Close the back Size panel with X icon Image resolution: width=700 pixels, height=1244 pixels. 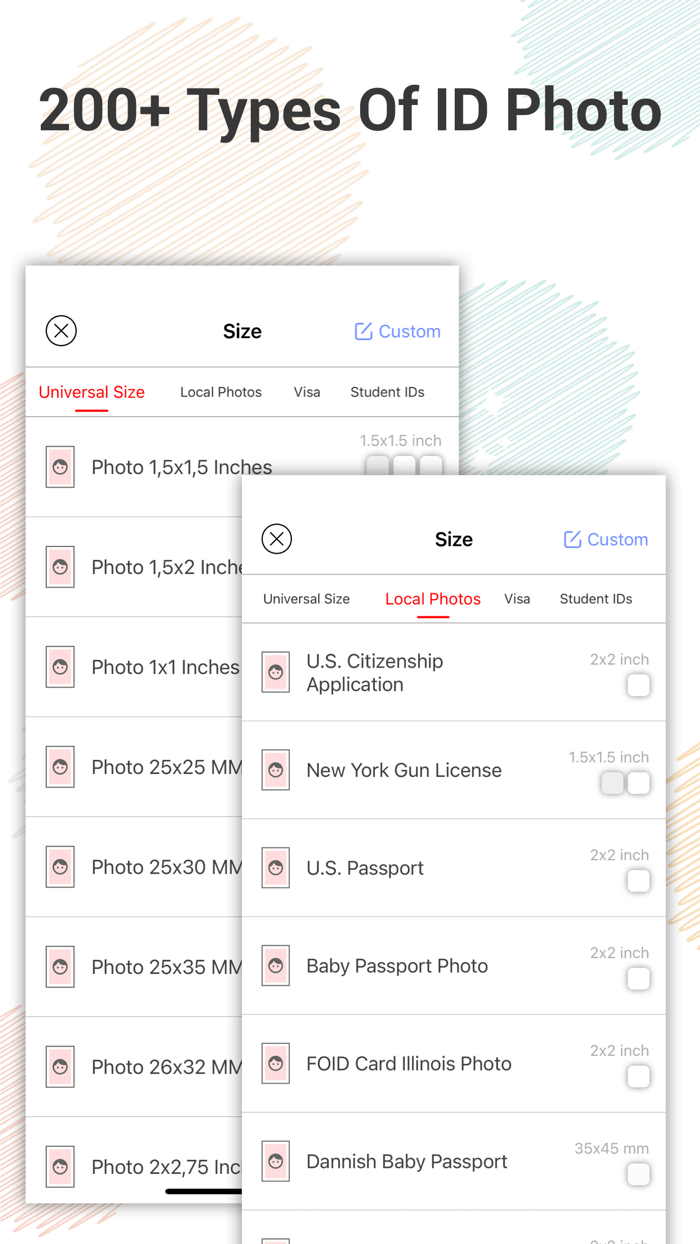point(61,331)
